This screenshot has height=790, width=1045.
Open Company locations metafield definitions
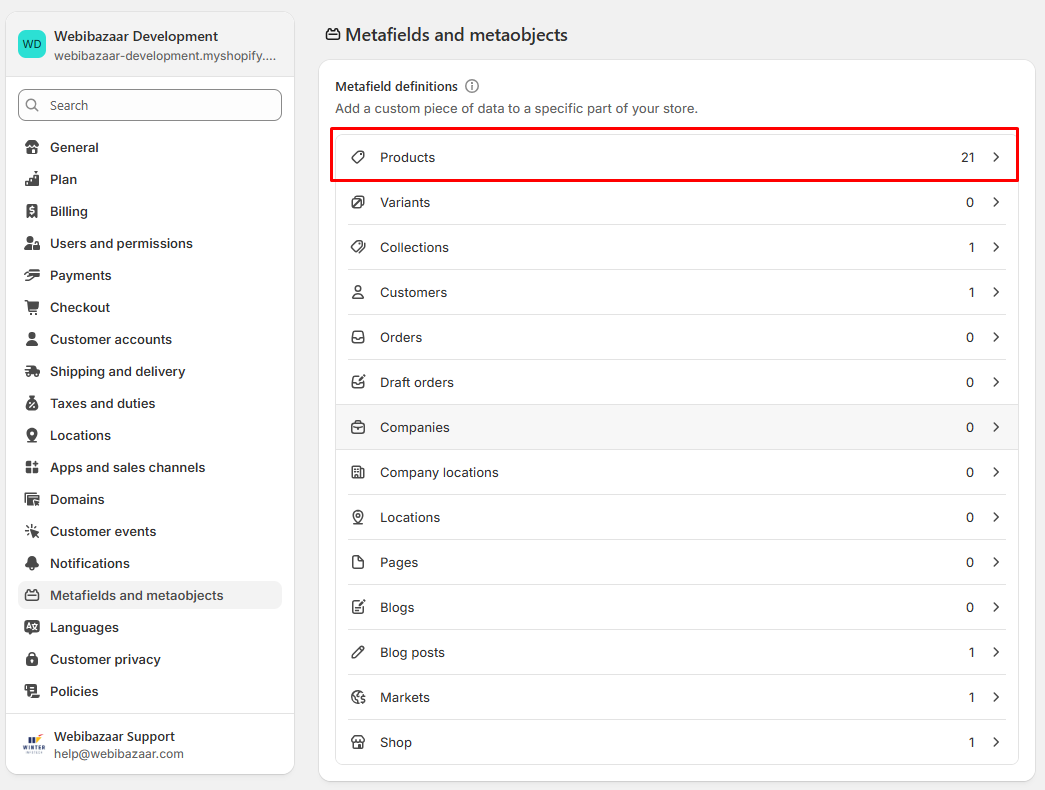click(x=439, y=472)
